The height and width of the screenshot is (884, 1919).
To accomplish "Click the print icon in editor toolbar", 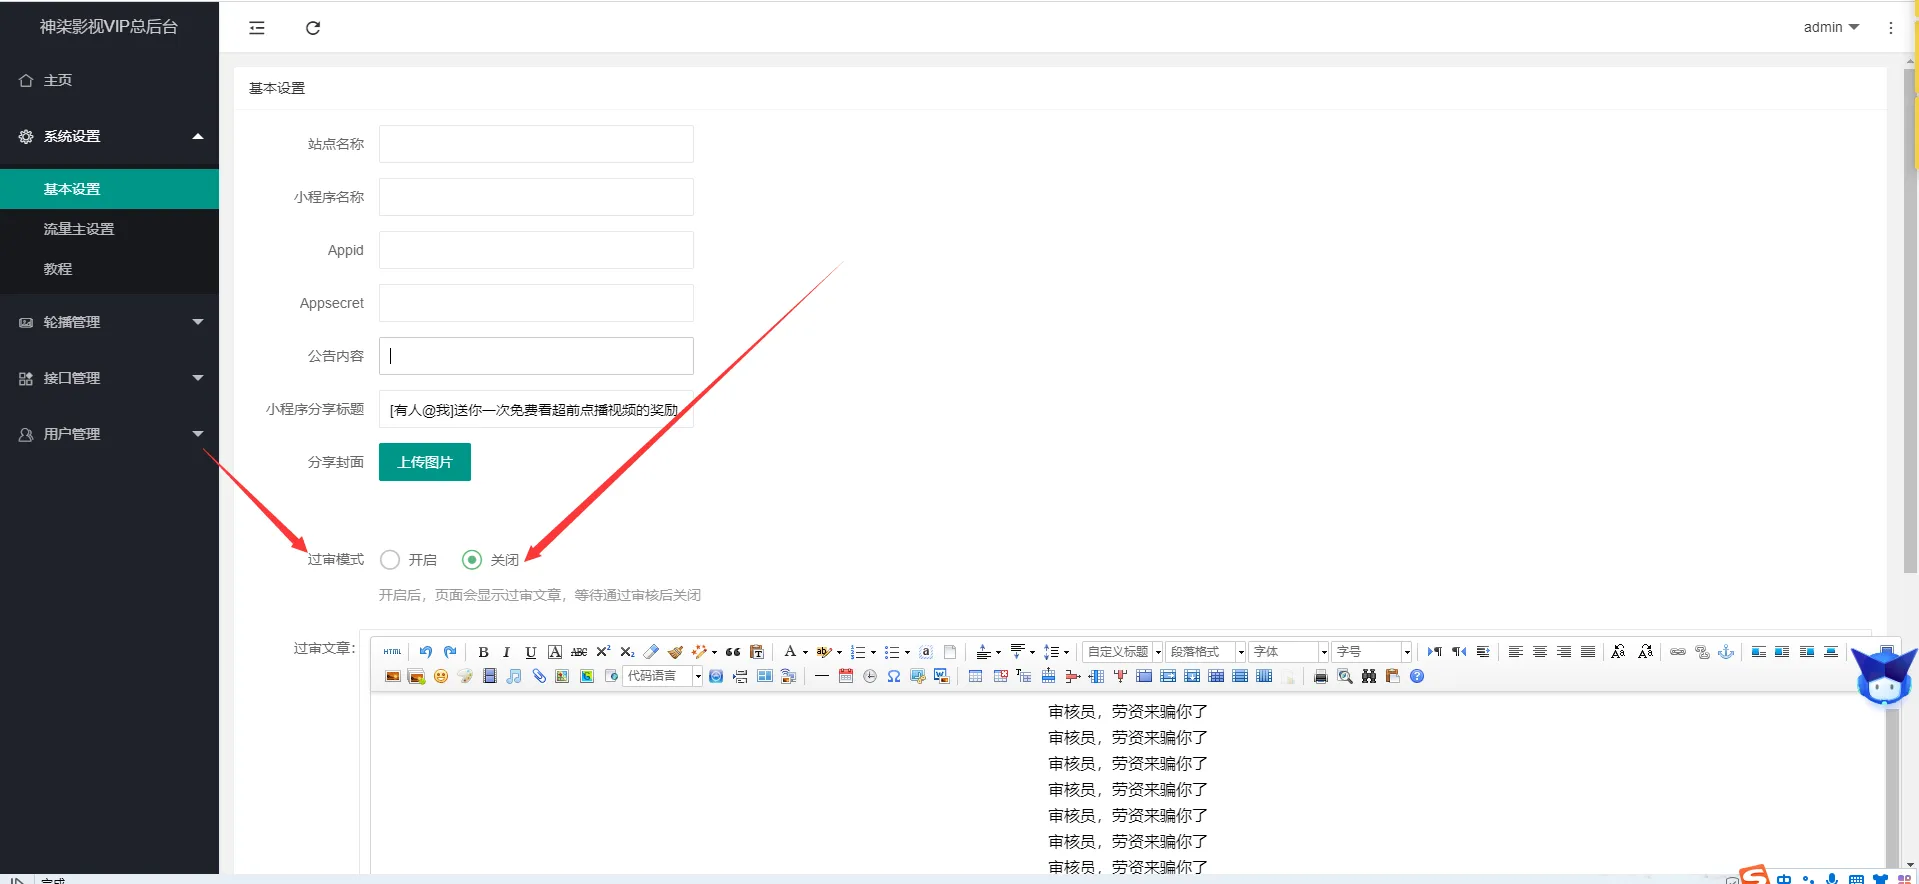I will pos(1320,677).
